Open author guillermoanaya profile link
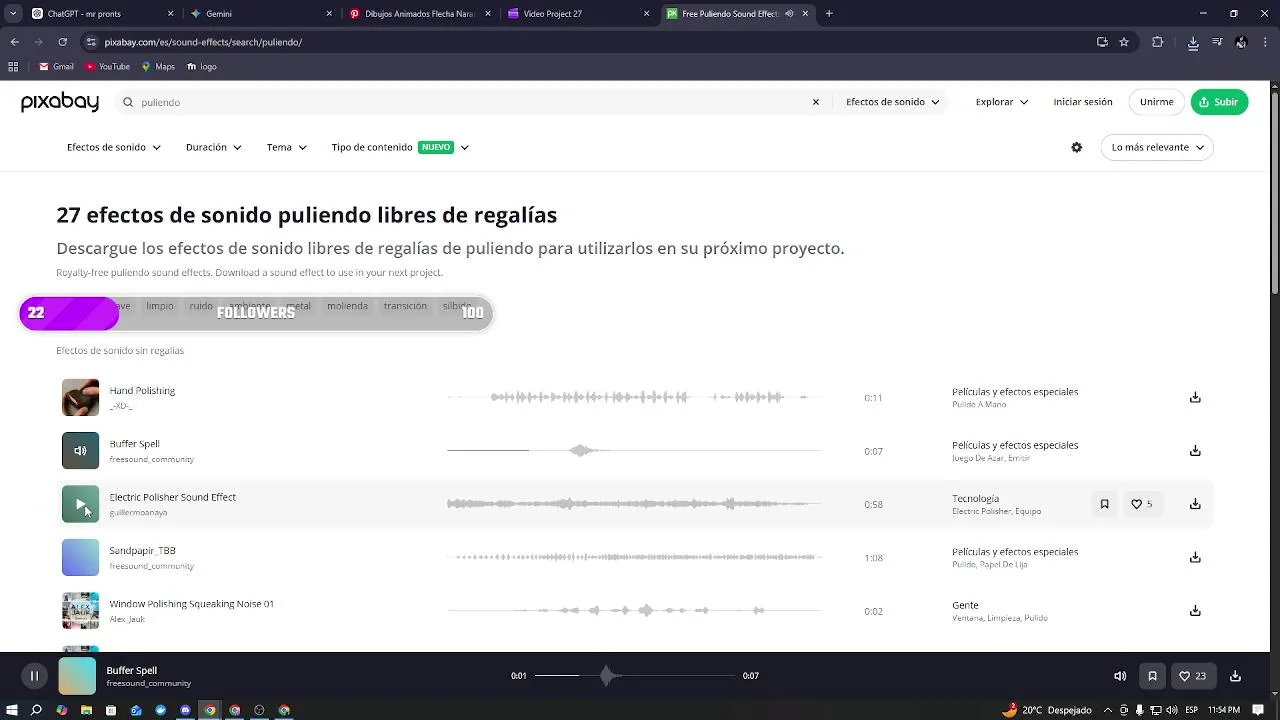Viewport: 1280px width, 720px height. (x=138, y=513)
